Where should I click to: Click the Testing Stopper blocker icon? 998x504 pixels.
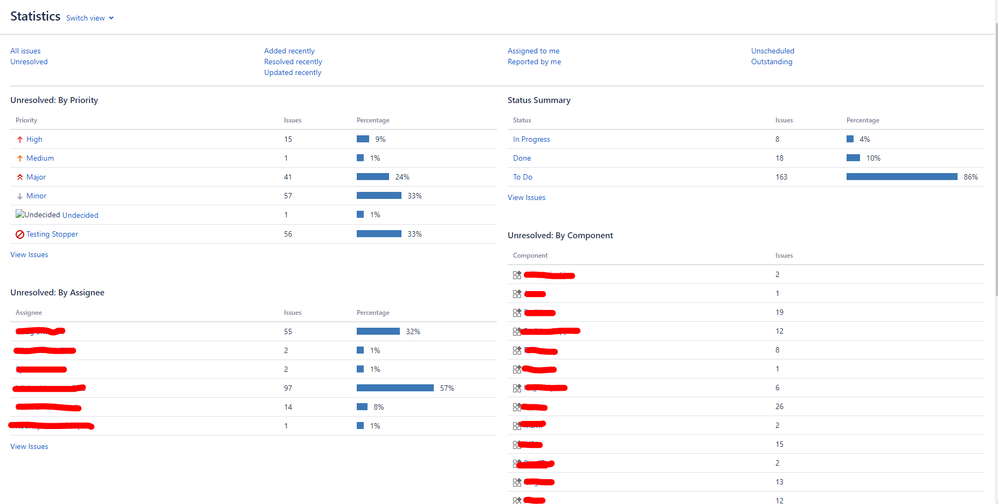[20, 234]
